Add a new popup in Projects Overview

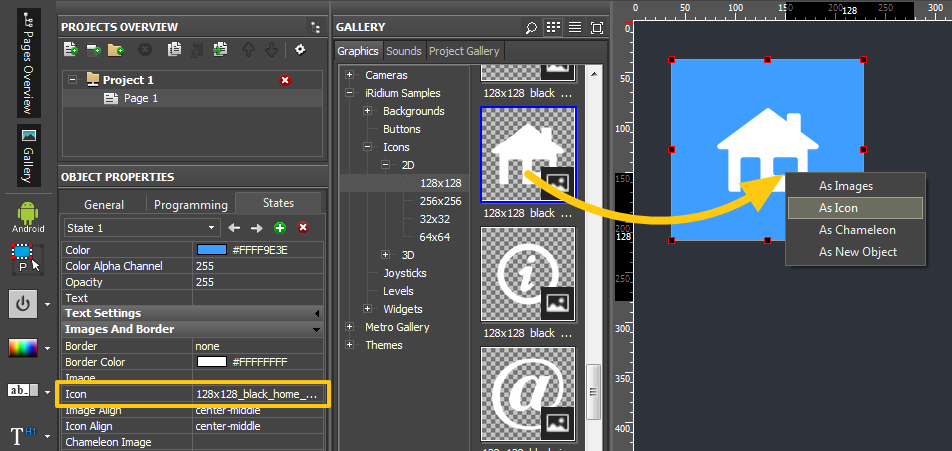coord(94,49)
